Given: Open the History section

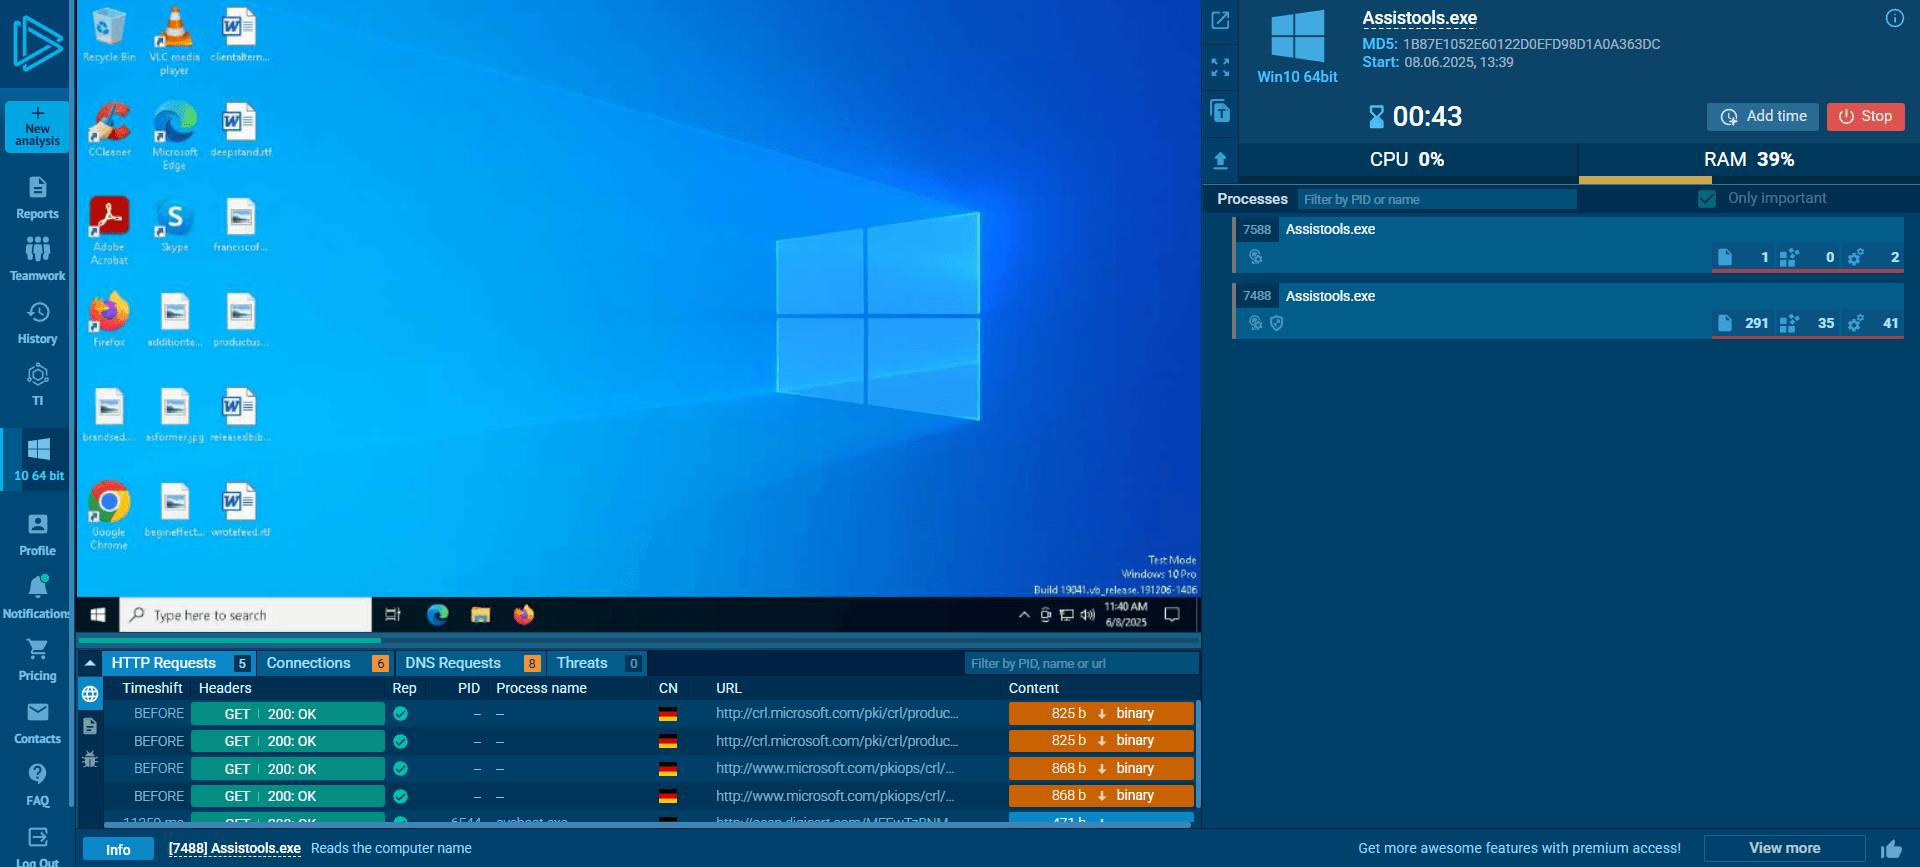Looking at the screenshot, I should click(37, 323).
